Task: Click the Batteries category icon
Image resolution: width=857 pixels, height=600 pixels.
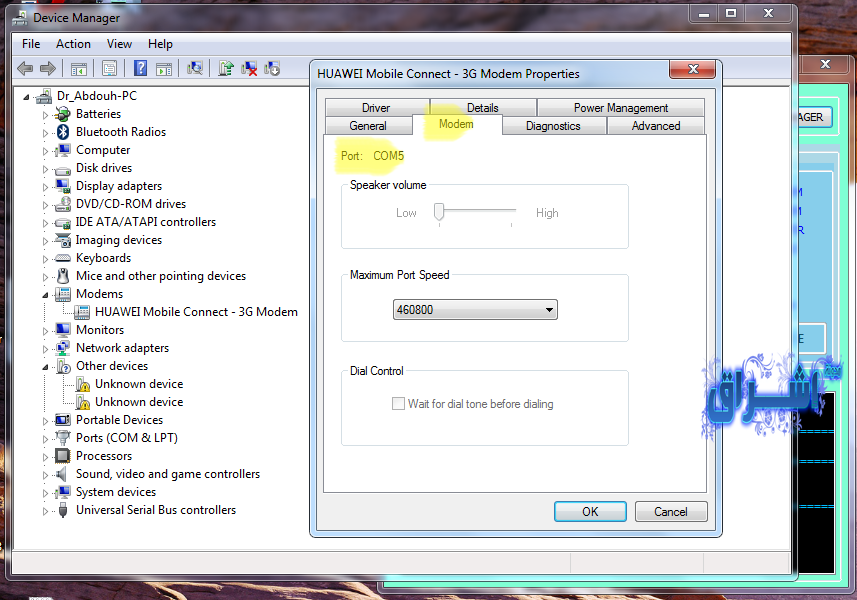Action: 63,114
